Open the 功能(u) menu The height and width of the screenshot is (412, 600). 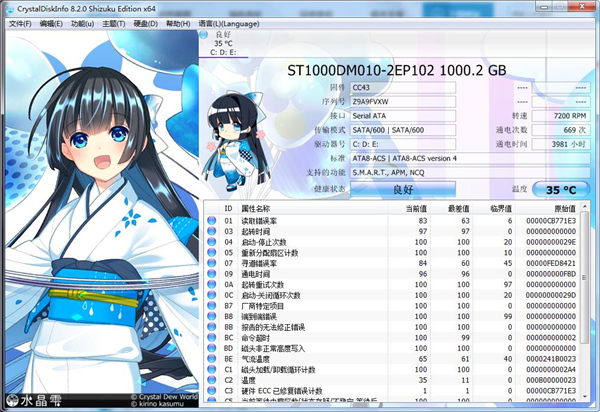[x=83, y=24]
